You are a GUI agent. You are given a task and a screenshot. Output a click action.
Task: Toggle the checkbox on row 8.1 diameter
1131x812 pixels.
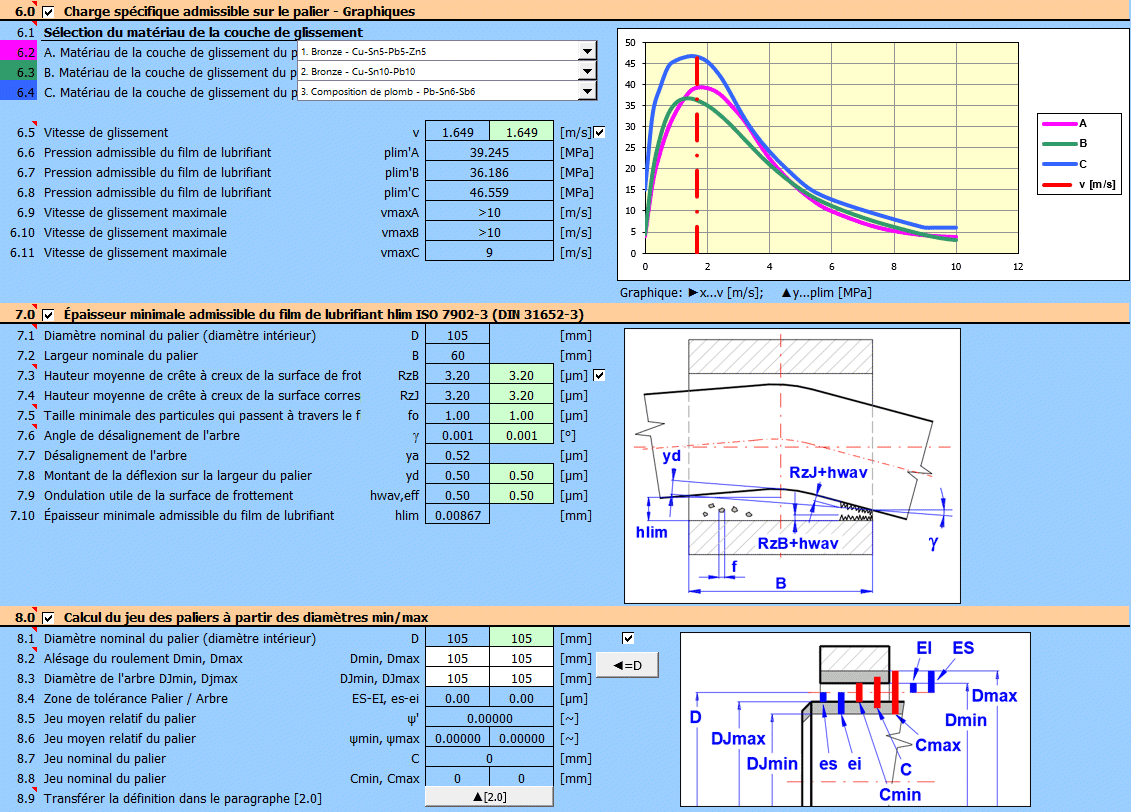[x=628, y=638]
